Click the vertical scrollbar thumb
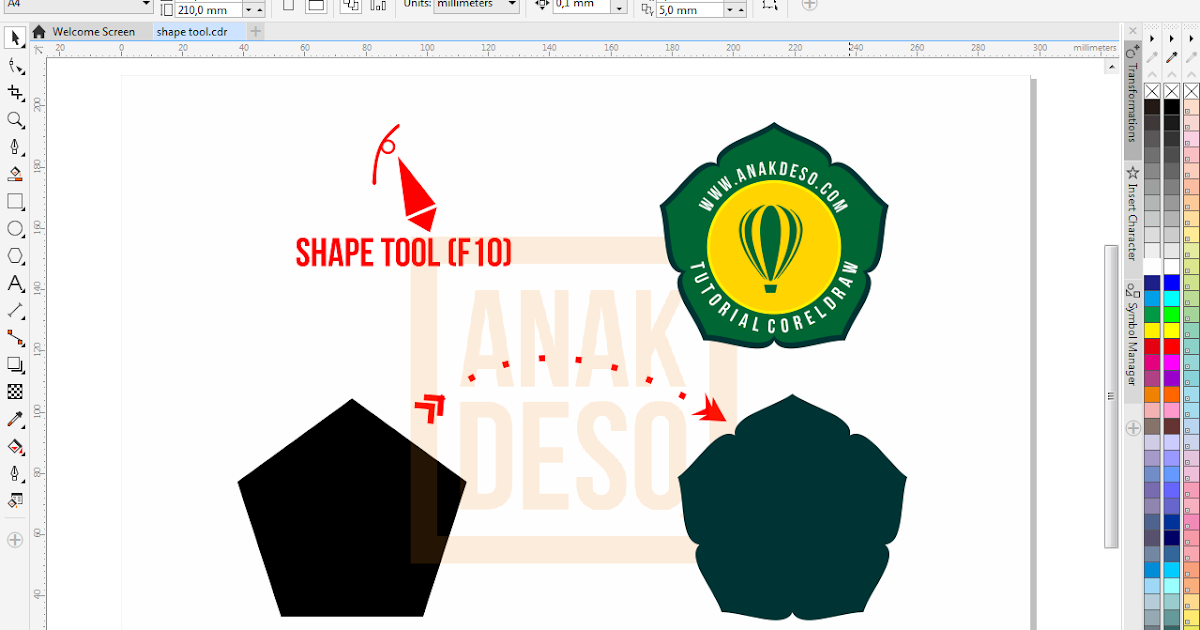The image size is (1200, 630). 1110,396
